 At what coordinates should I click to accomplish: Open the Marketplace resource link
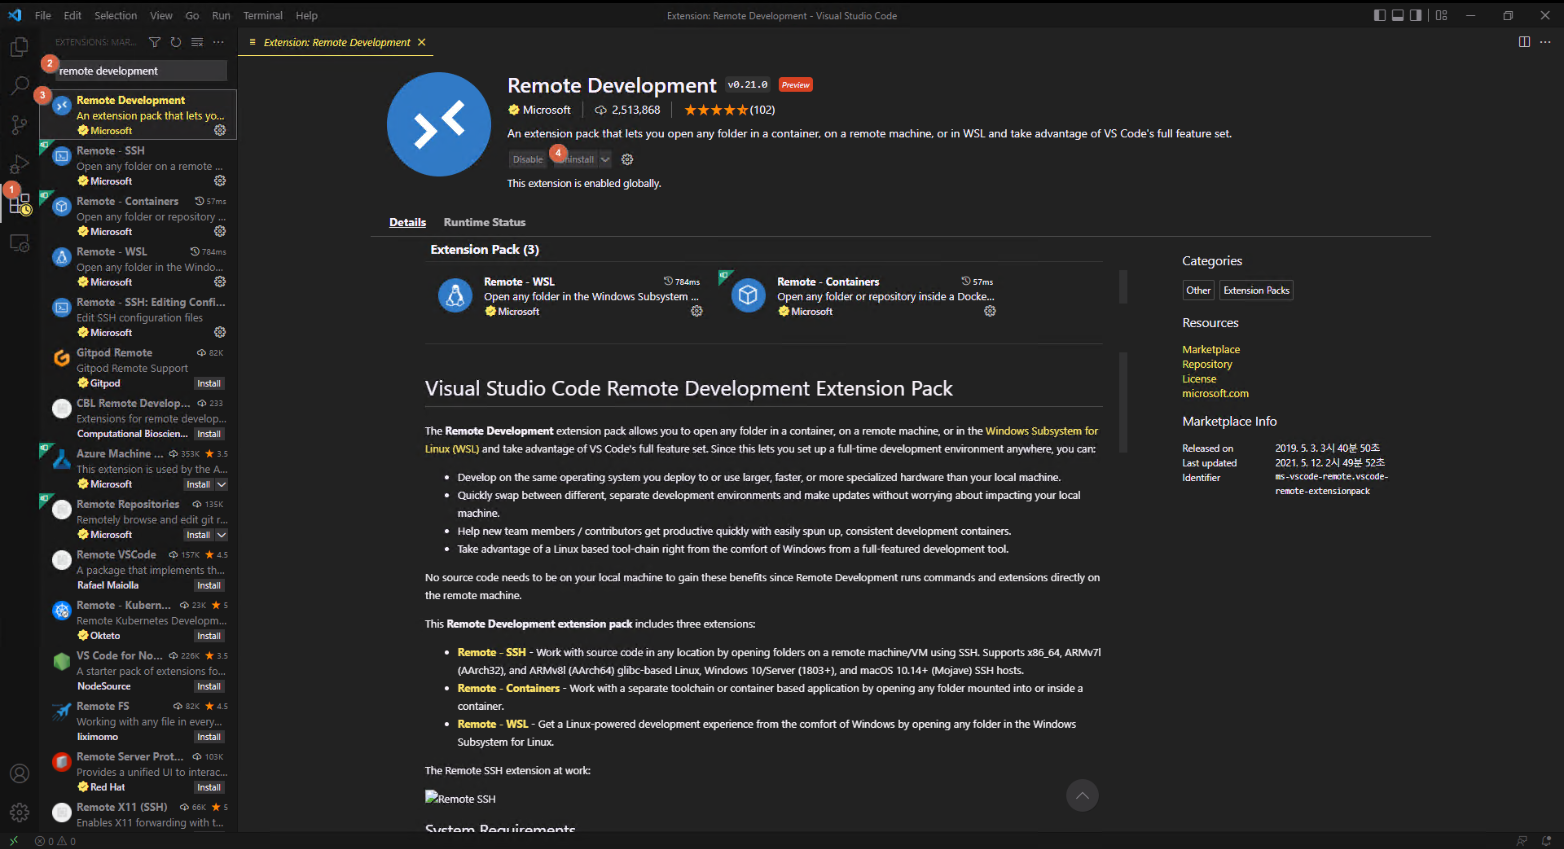[1211, 349]
